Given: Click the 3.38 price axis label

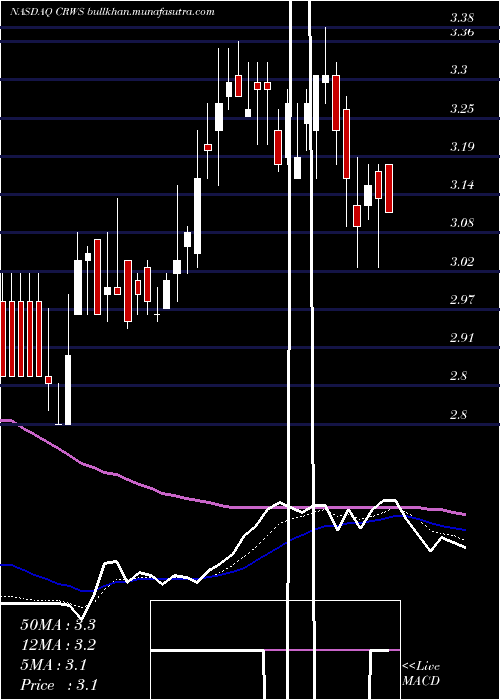Looking at the screenshot, I should pyautogui.click(x=462, y=18).
